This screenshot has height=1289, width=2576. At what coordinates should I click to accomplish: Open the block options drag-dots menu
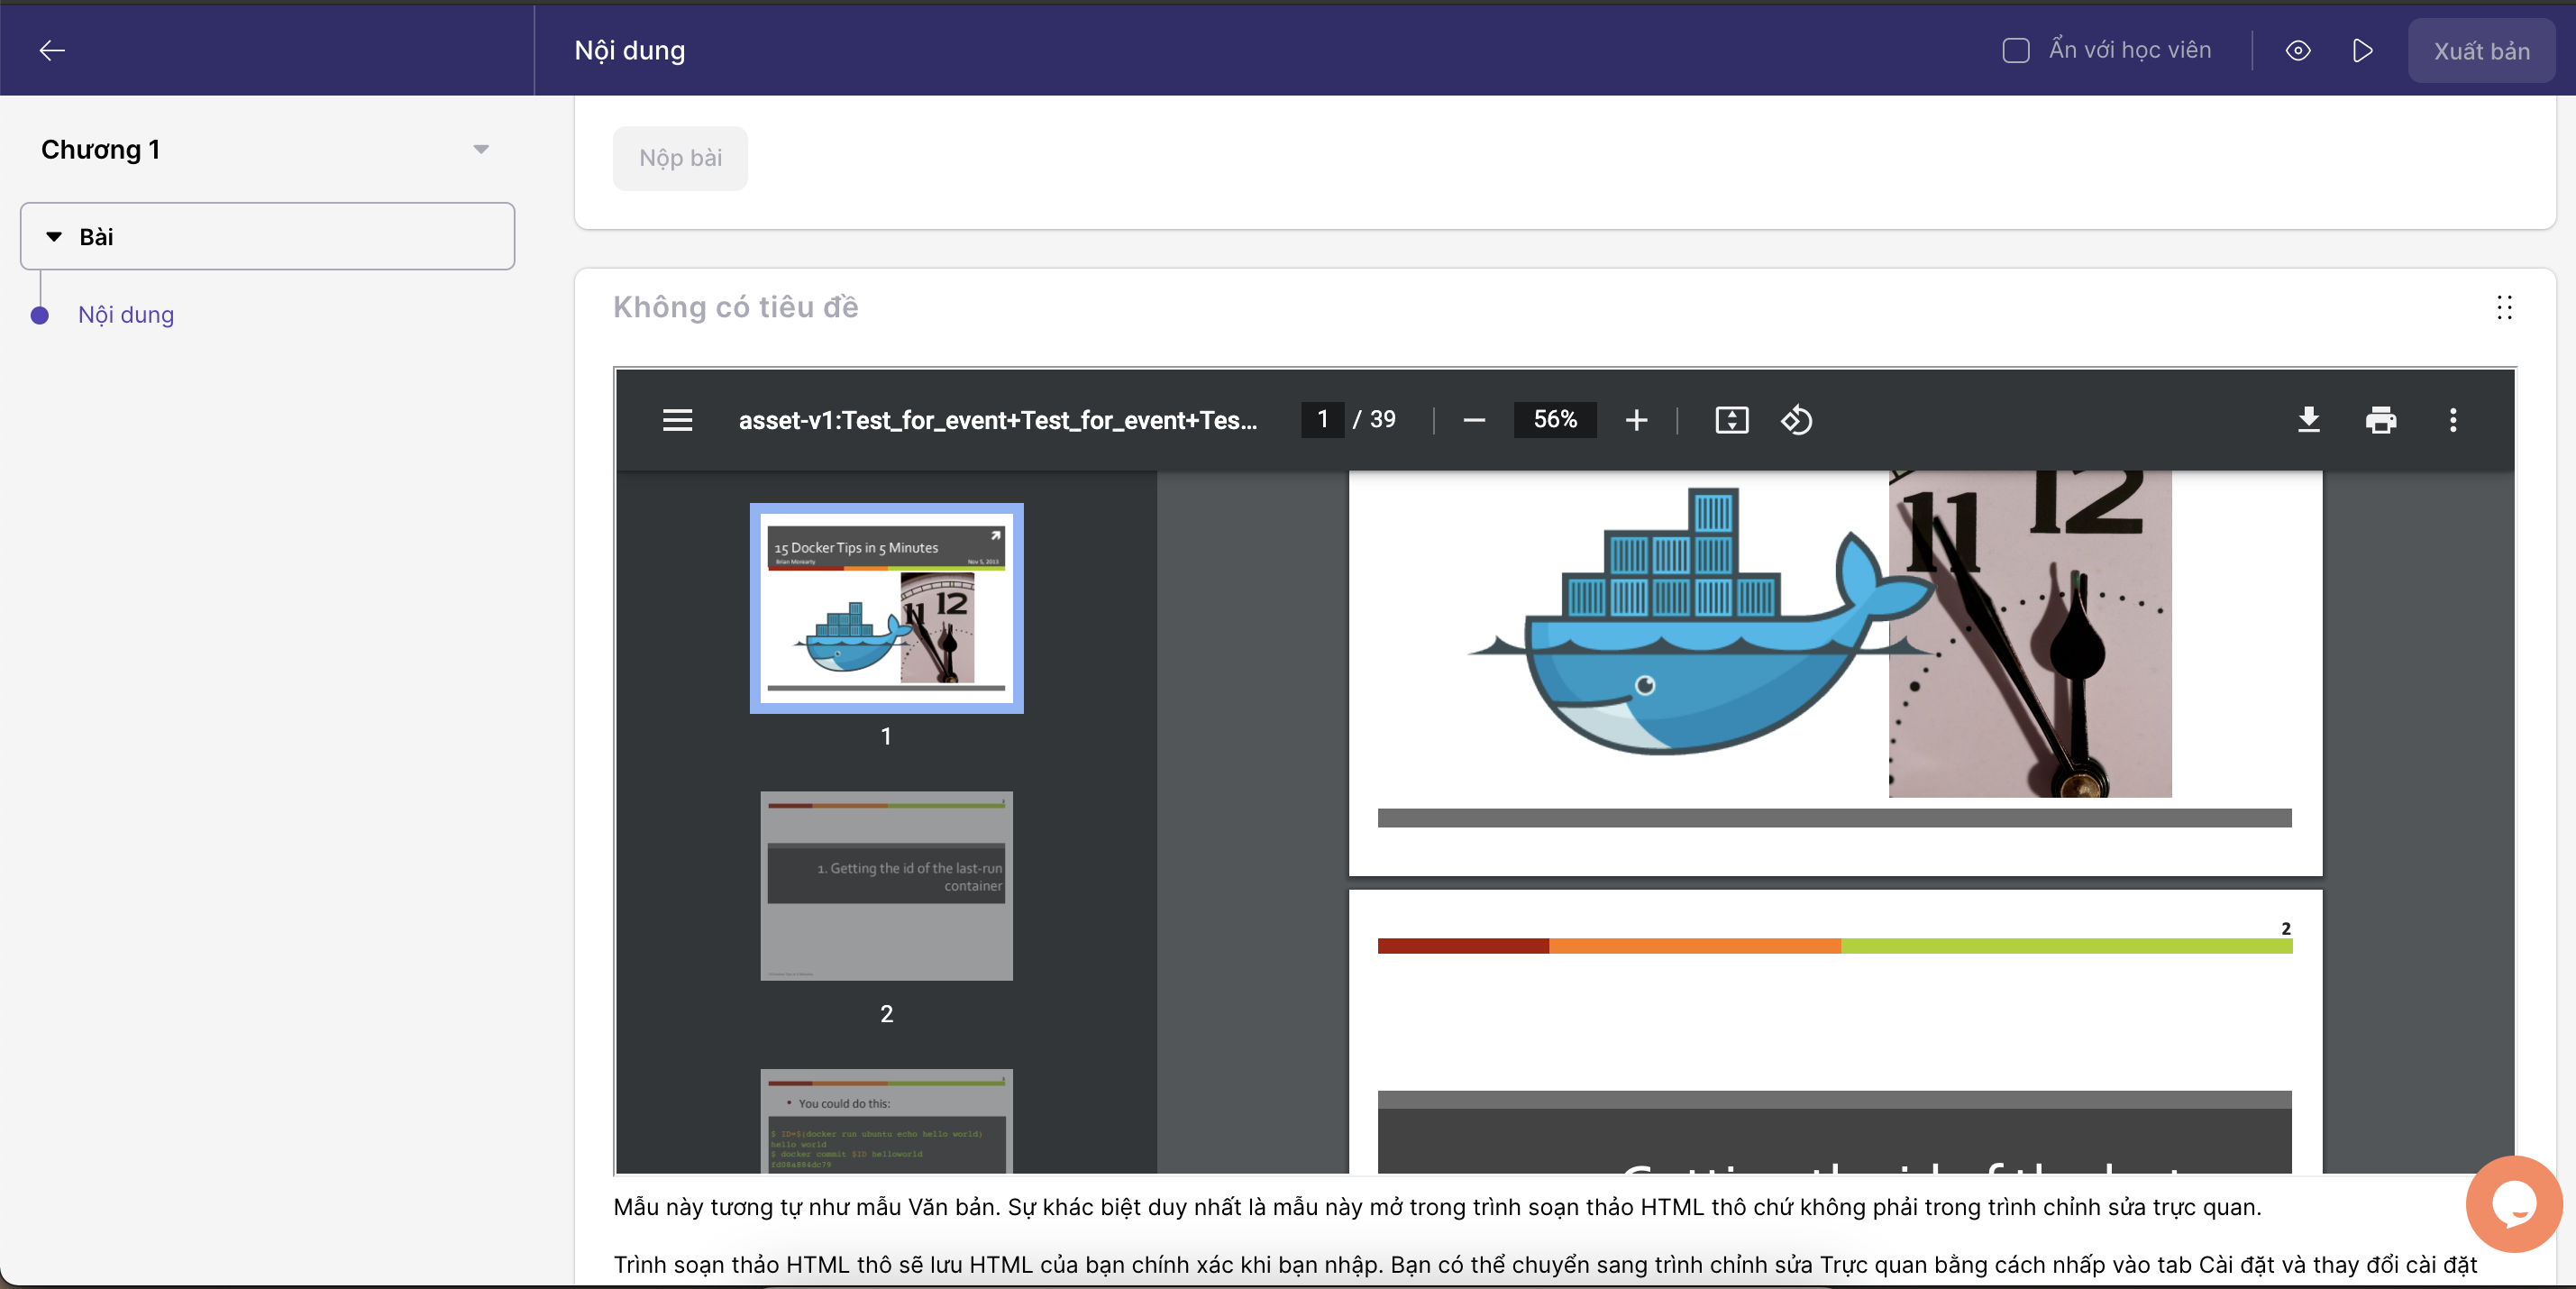click(x=2503, y=307)
